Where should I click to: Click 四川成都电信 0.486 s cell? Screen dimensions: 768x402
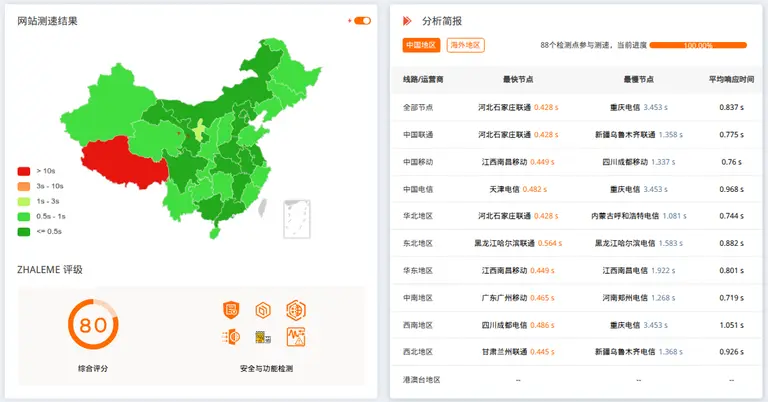click(x=518, y=325)
